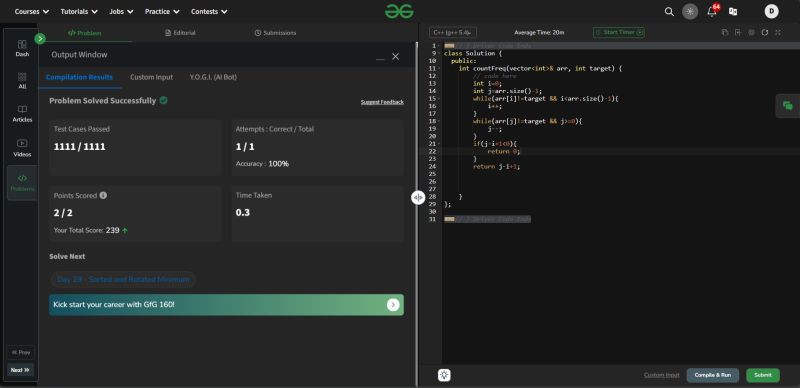Open editor settings gear icon

[751, 32]
